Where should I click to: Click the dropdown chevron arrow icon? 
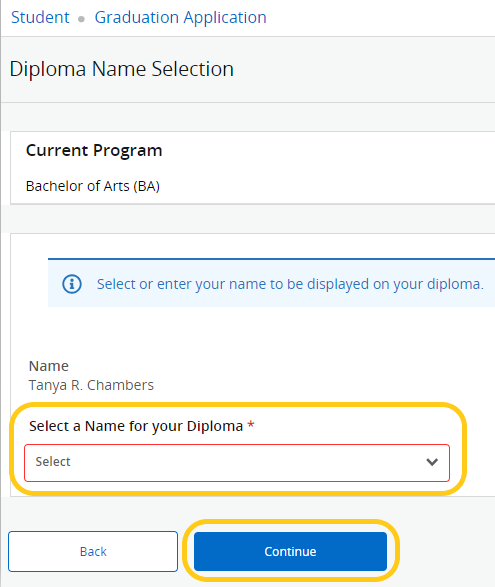(432, 462)
